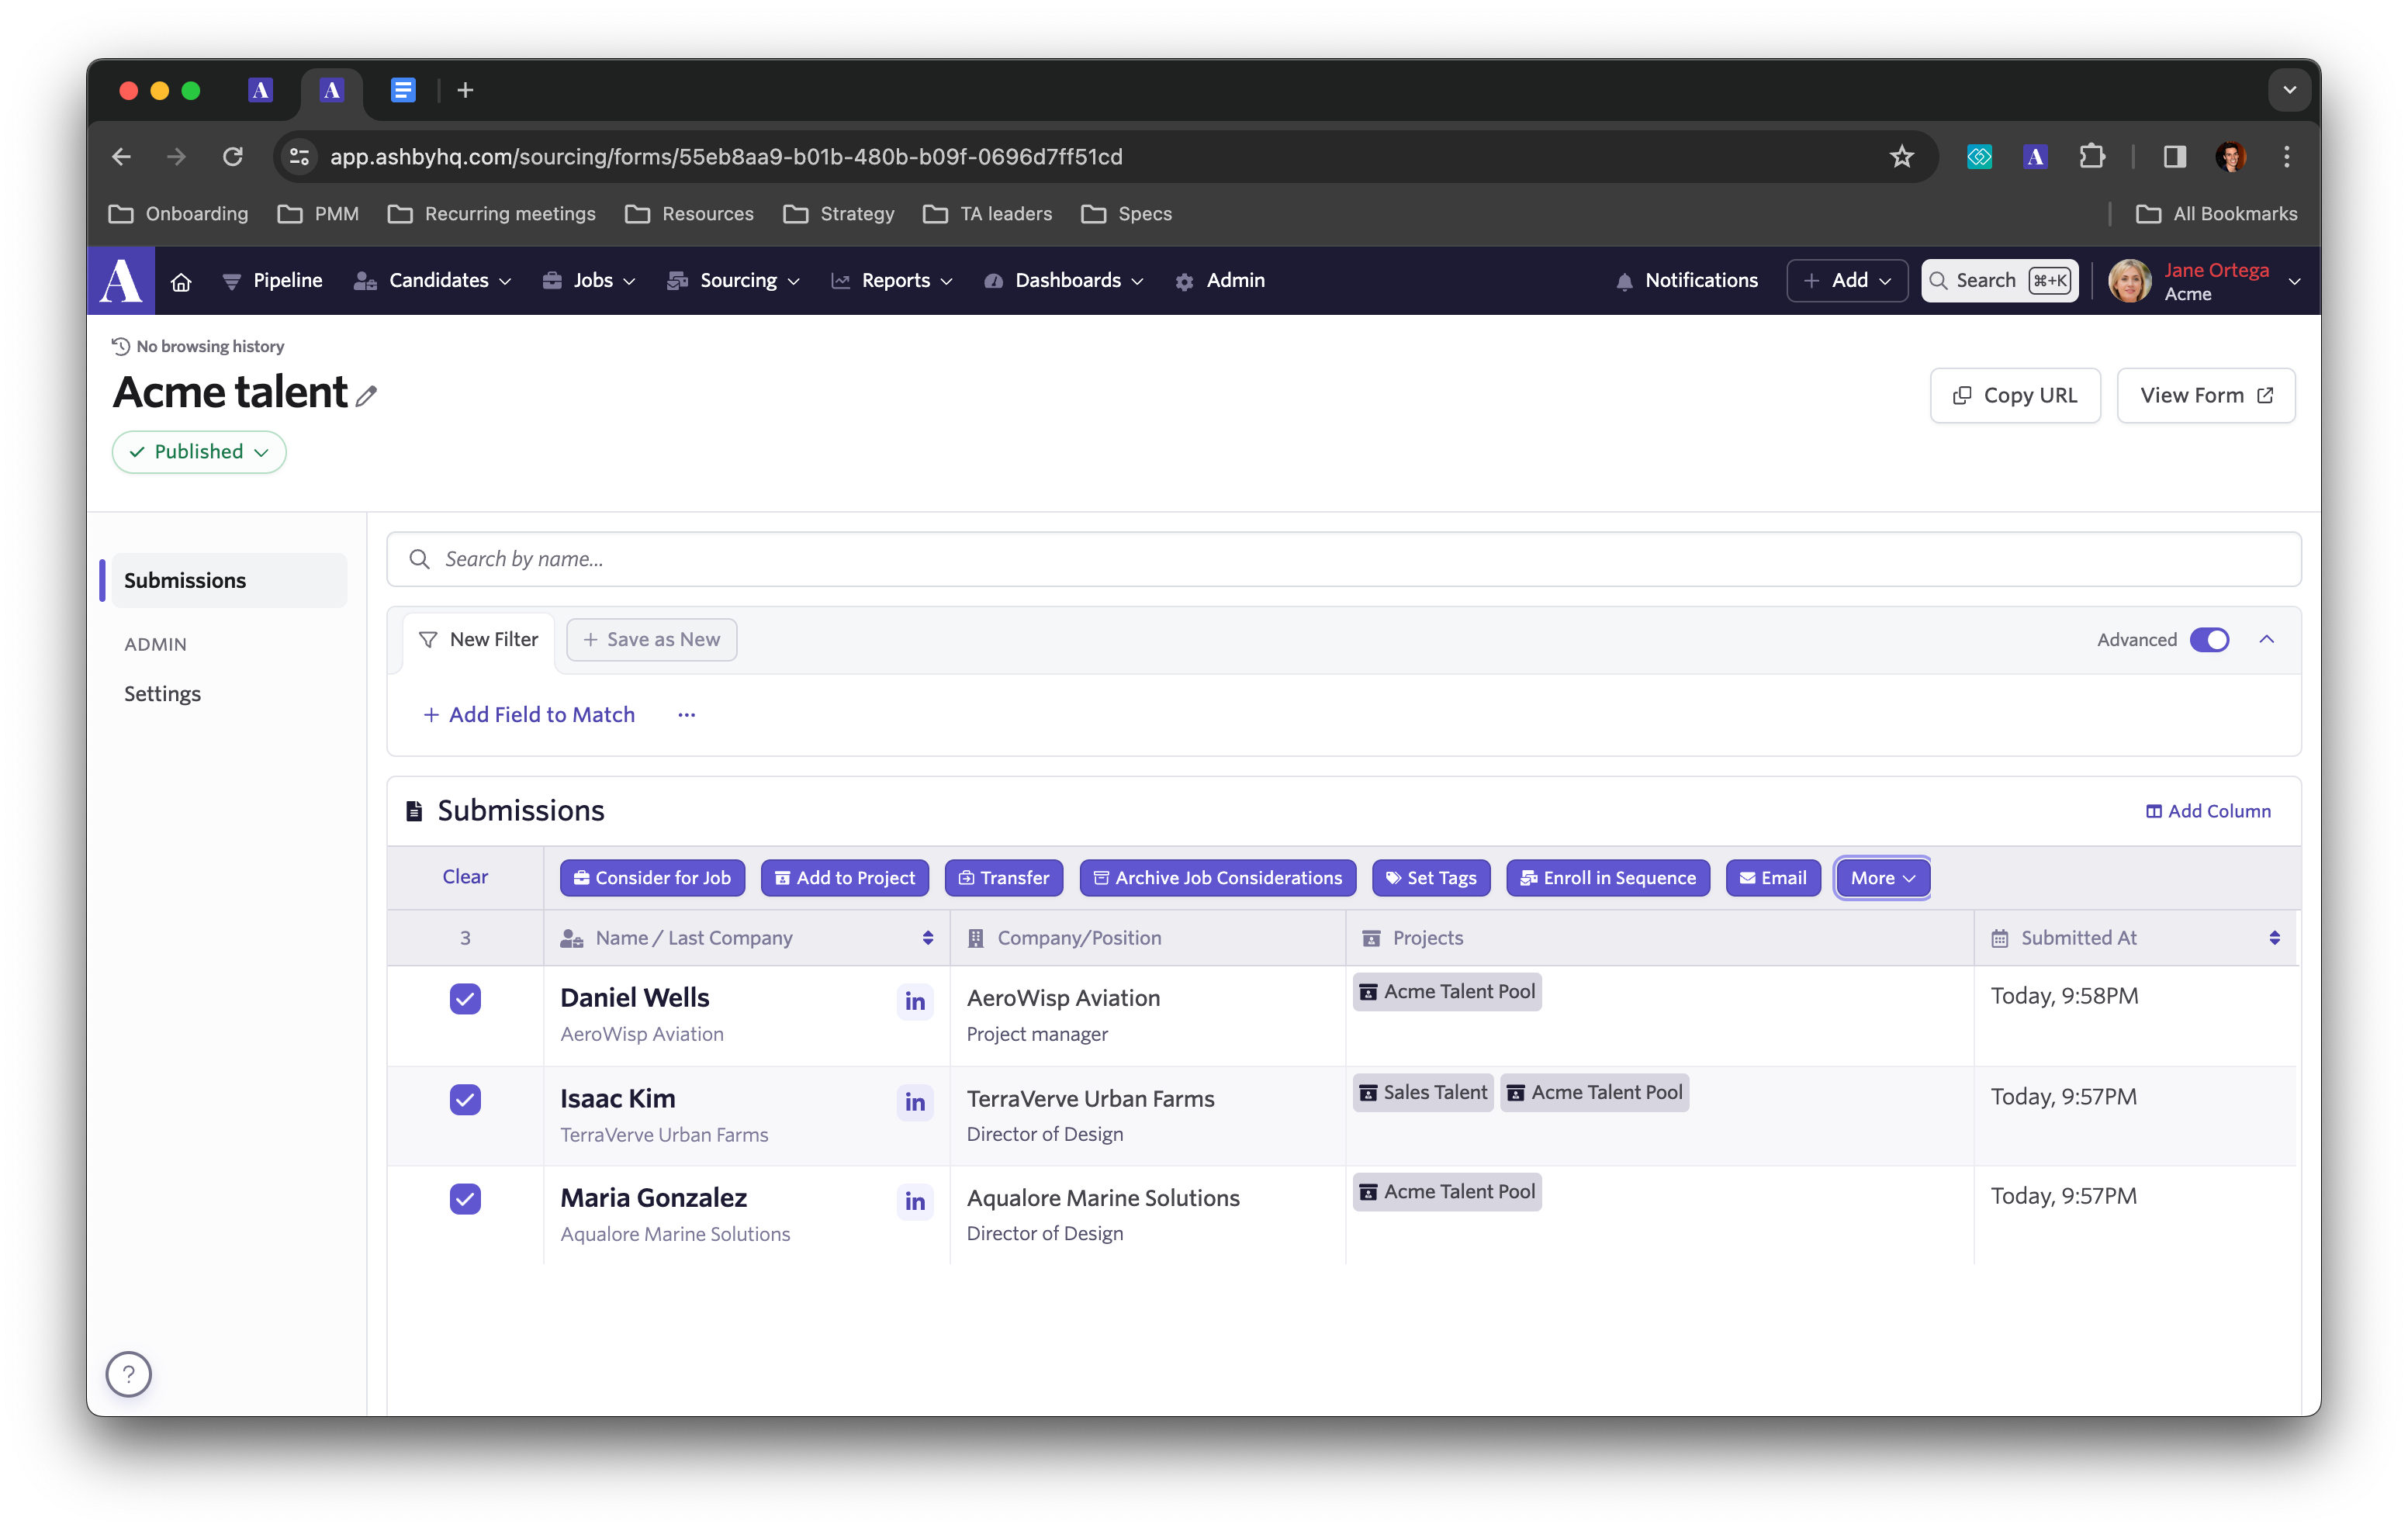Click the pencil icon to rename Acme talent
The height and width of the screenshot is (1531, 2408).
coord(367,396)
